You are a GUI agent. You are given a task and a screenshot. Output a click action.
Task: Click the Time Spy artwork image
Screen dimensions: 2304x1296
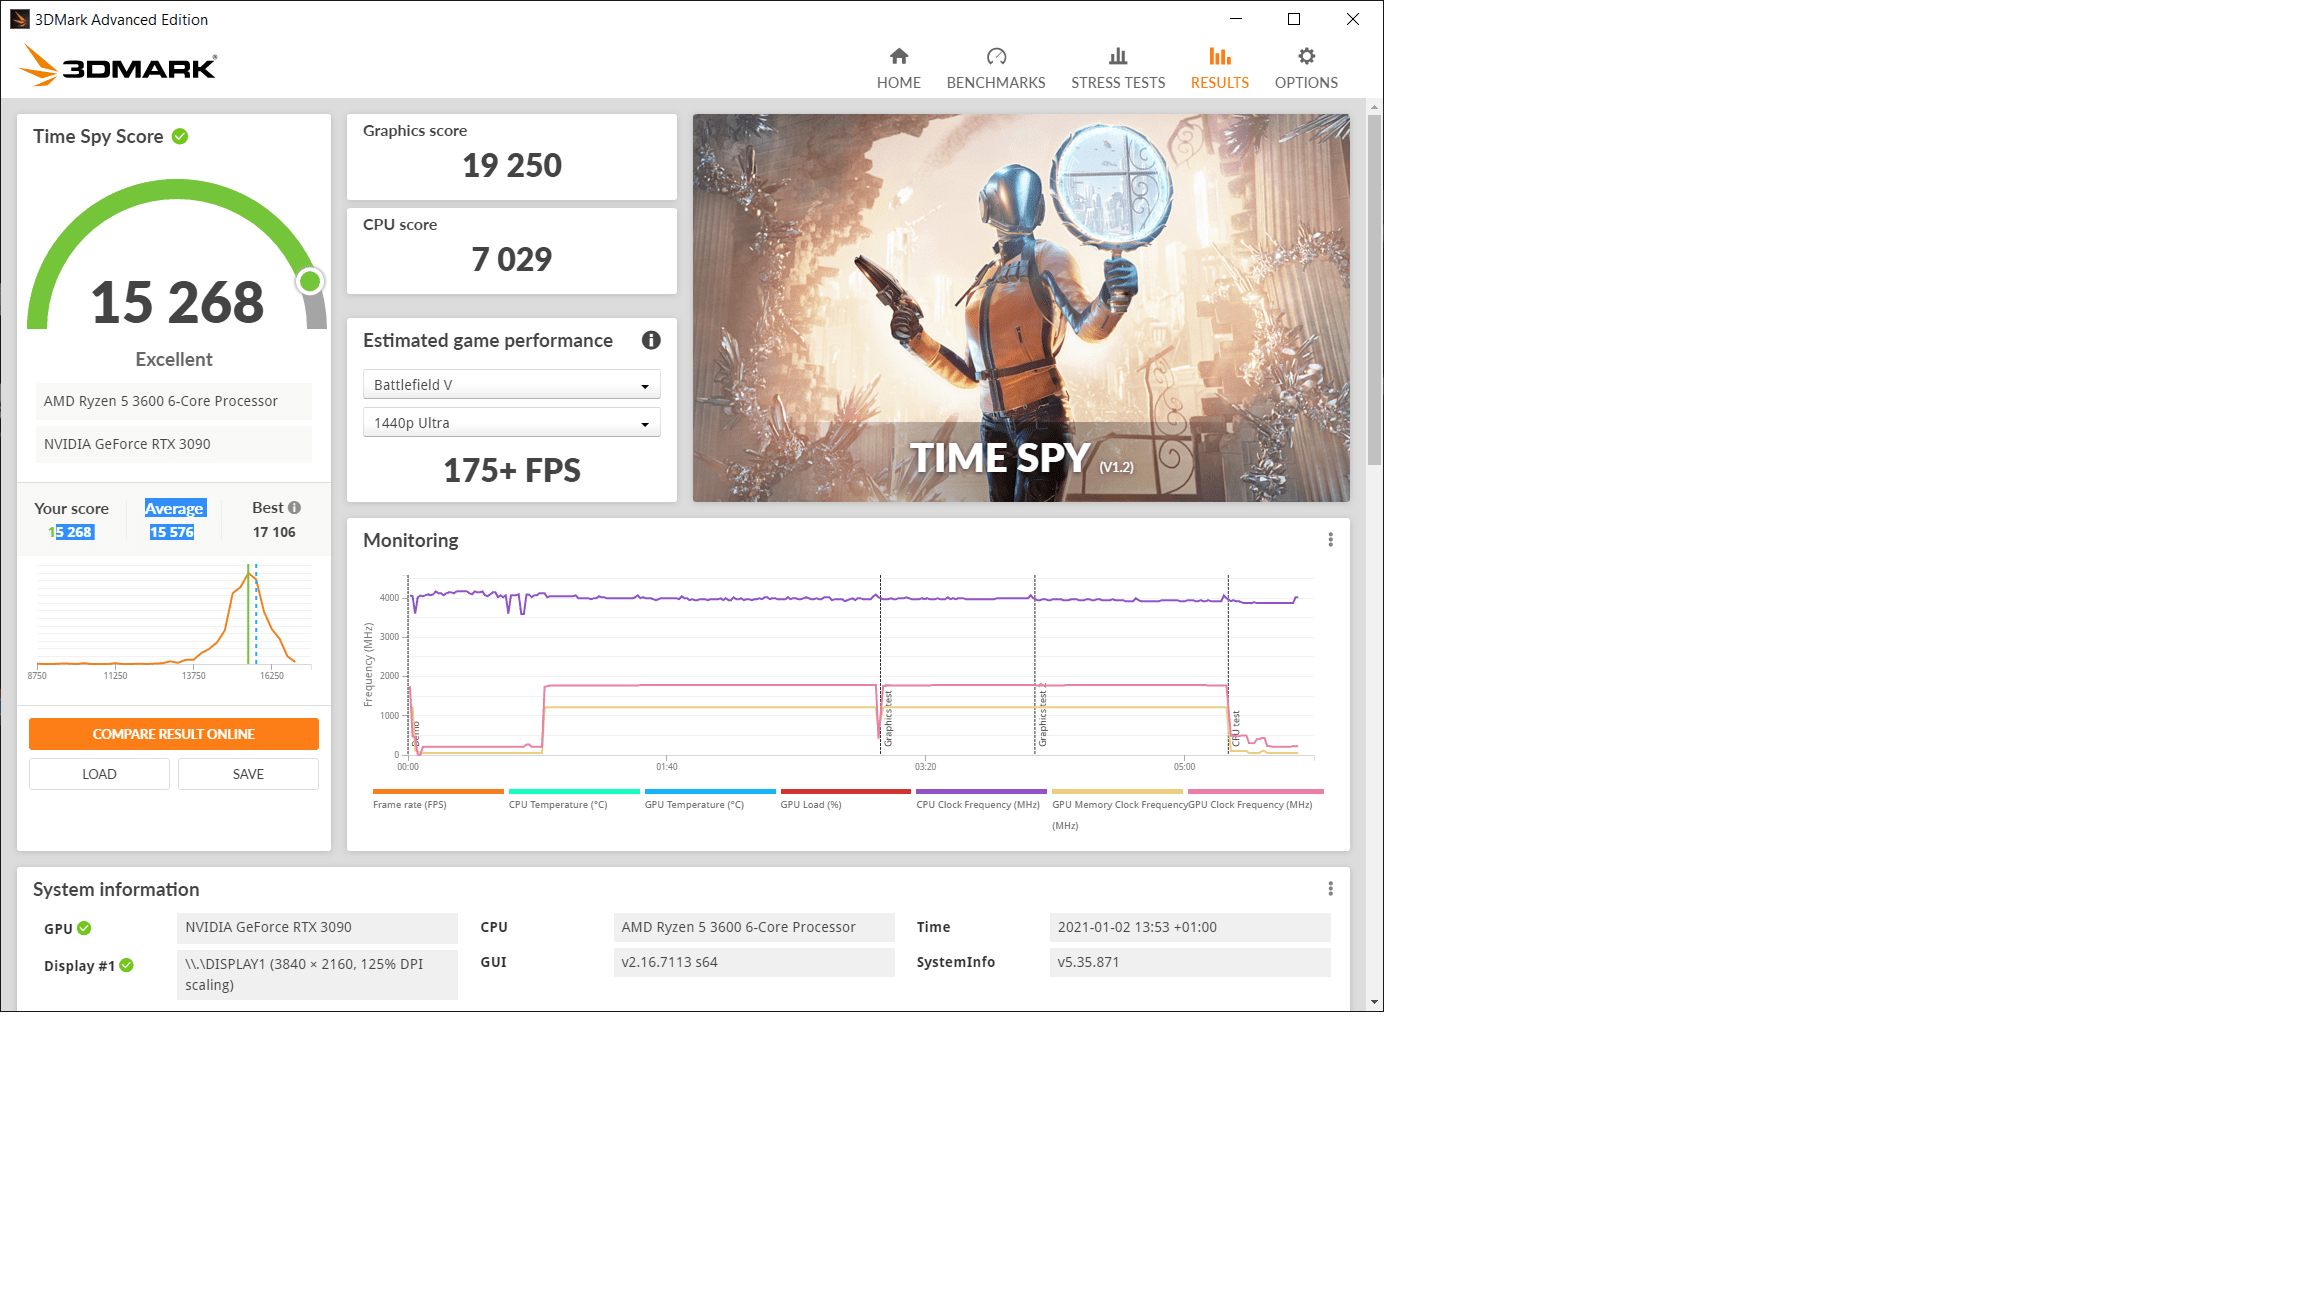[x=1021, y=308]
